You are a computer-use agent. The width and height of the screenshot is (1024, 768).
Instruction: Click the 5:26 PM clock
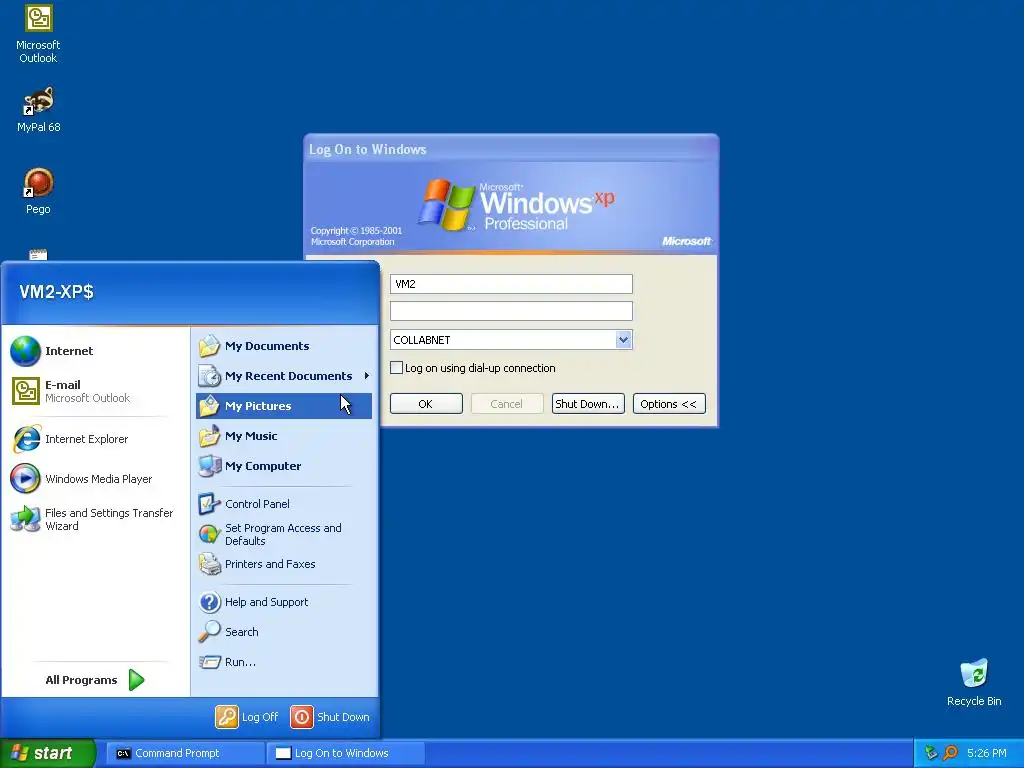click(986, 753)
